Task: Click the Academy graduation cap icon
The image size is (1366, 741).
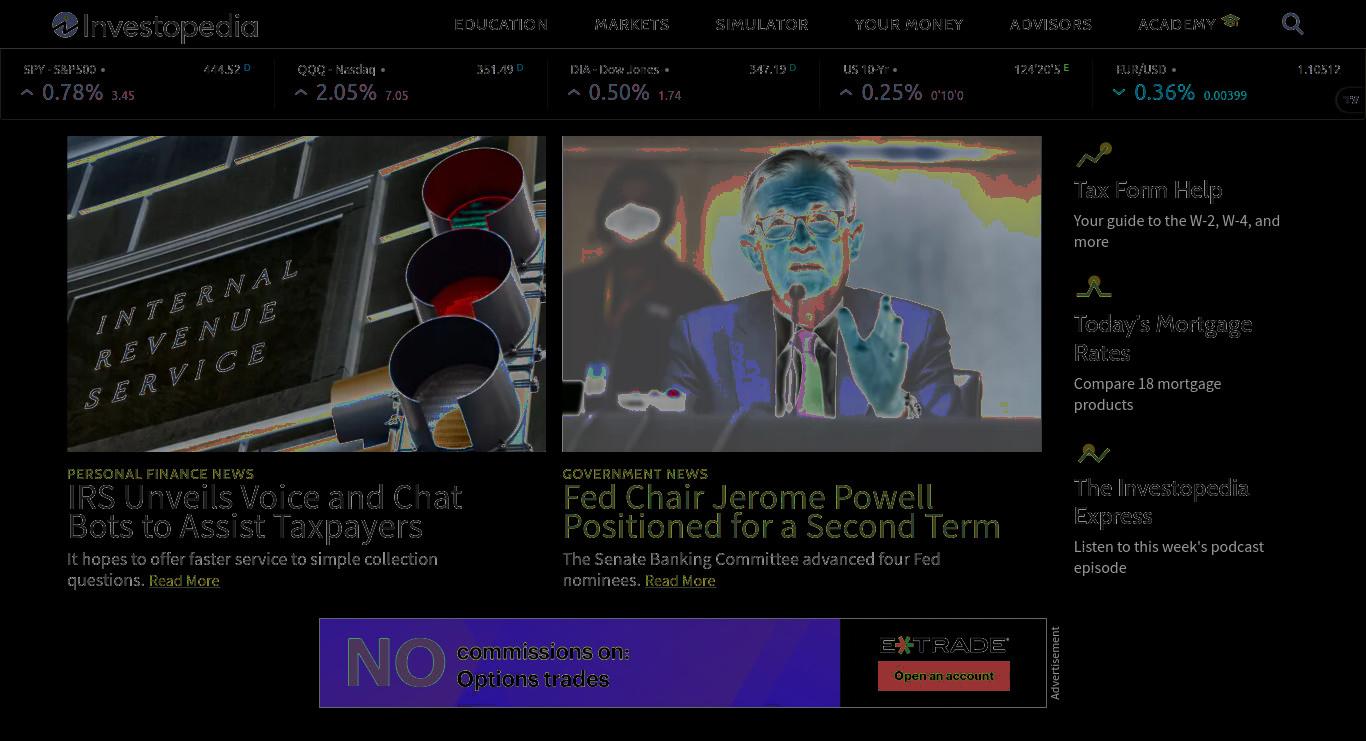Action: point(1230,21)
